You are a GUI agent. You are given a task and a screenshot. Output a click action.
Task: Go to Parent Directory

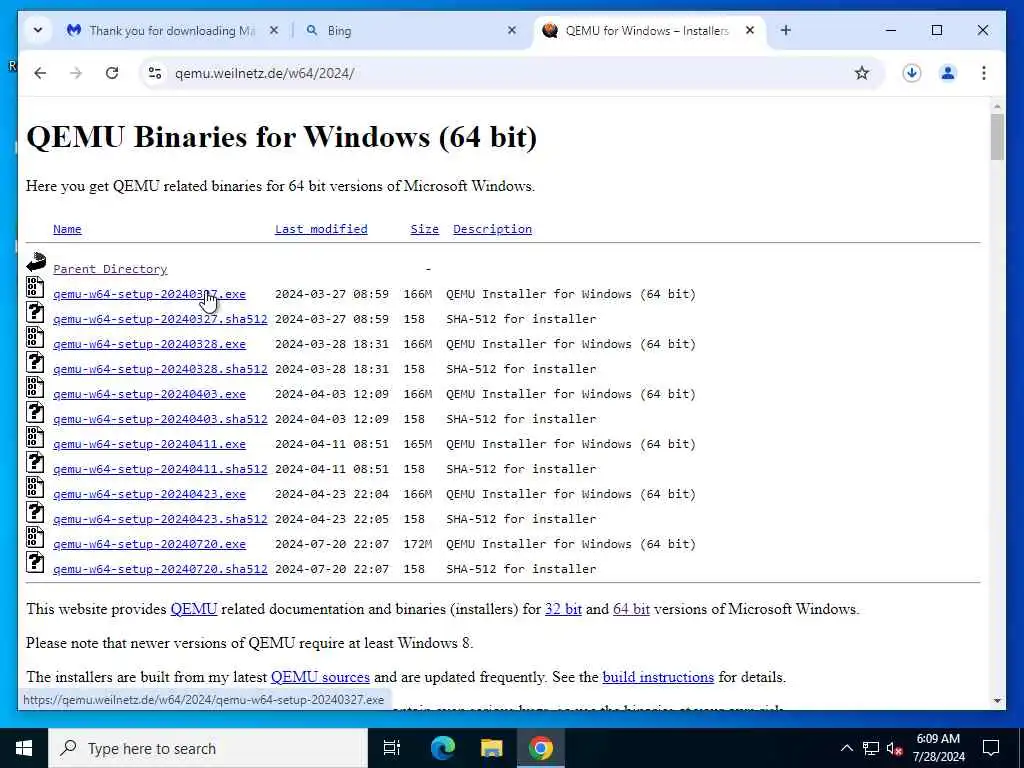tap(110, 269)
